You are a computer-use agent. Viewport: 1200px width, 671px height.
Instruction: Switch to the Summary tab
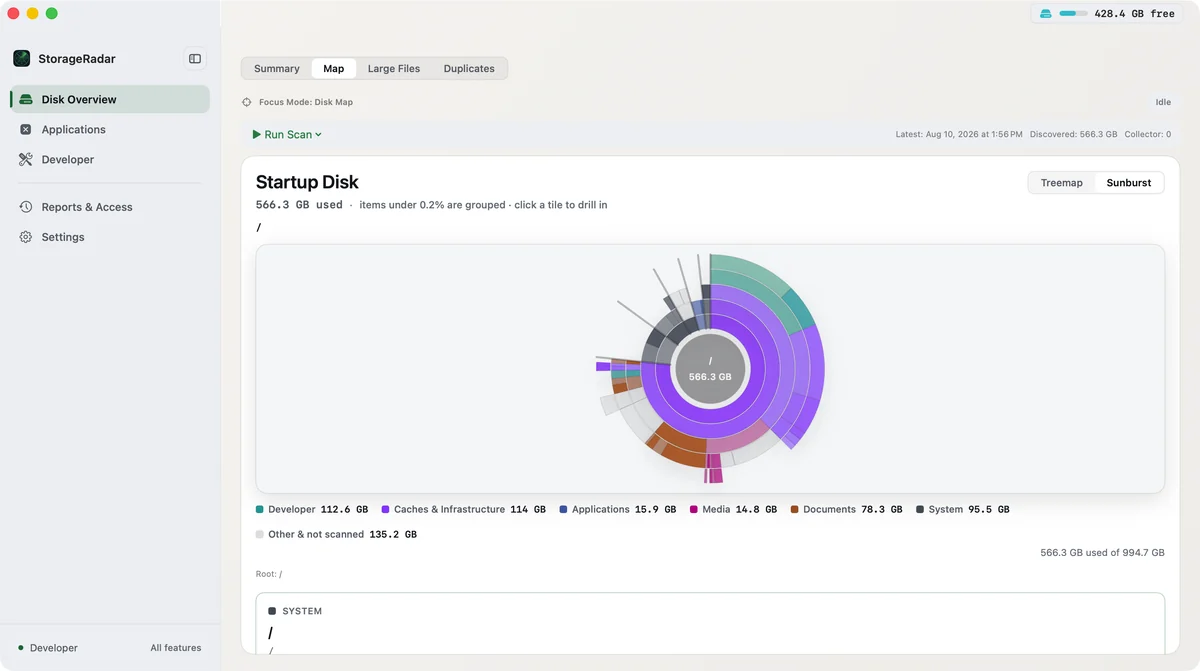click(x=277, y=69)
